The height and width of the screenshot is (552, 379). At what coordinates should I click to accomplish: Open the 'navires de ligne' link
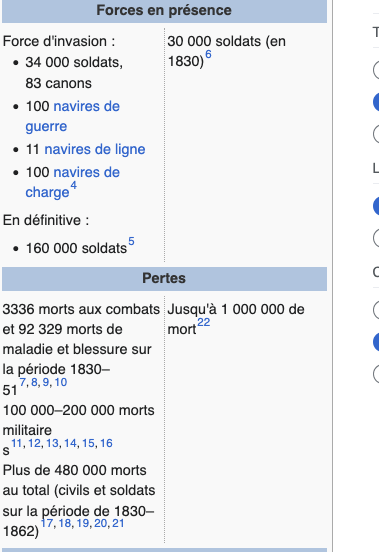(x=95, y=149)
